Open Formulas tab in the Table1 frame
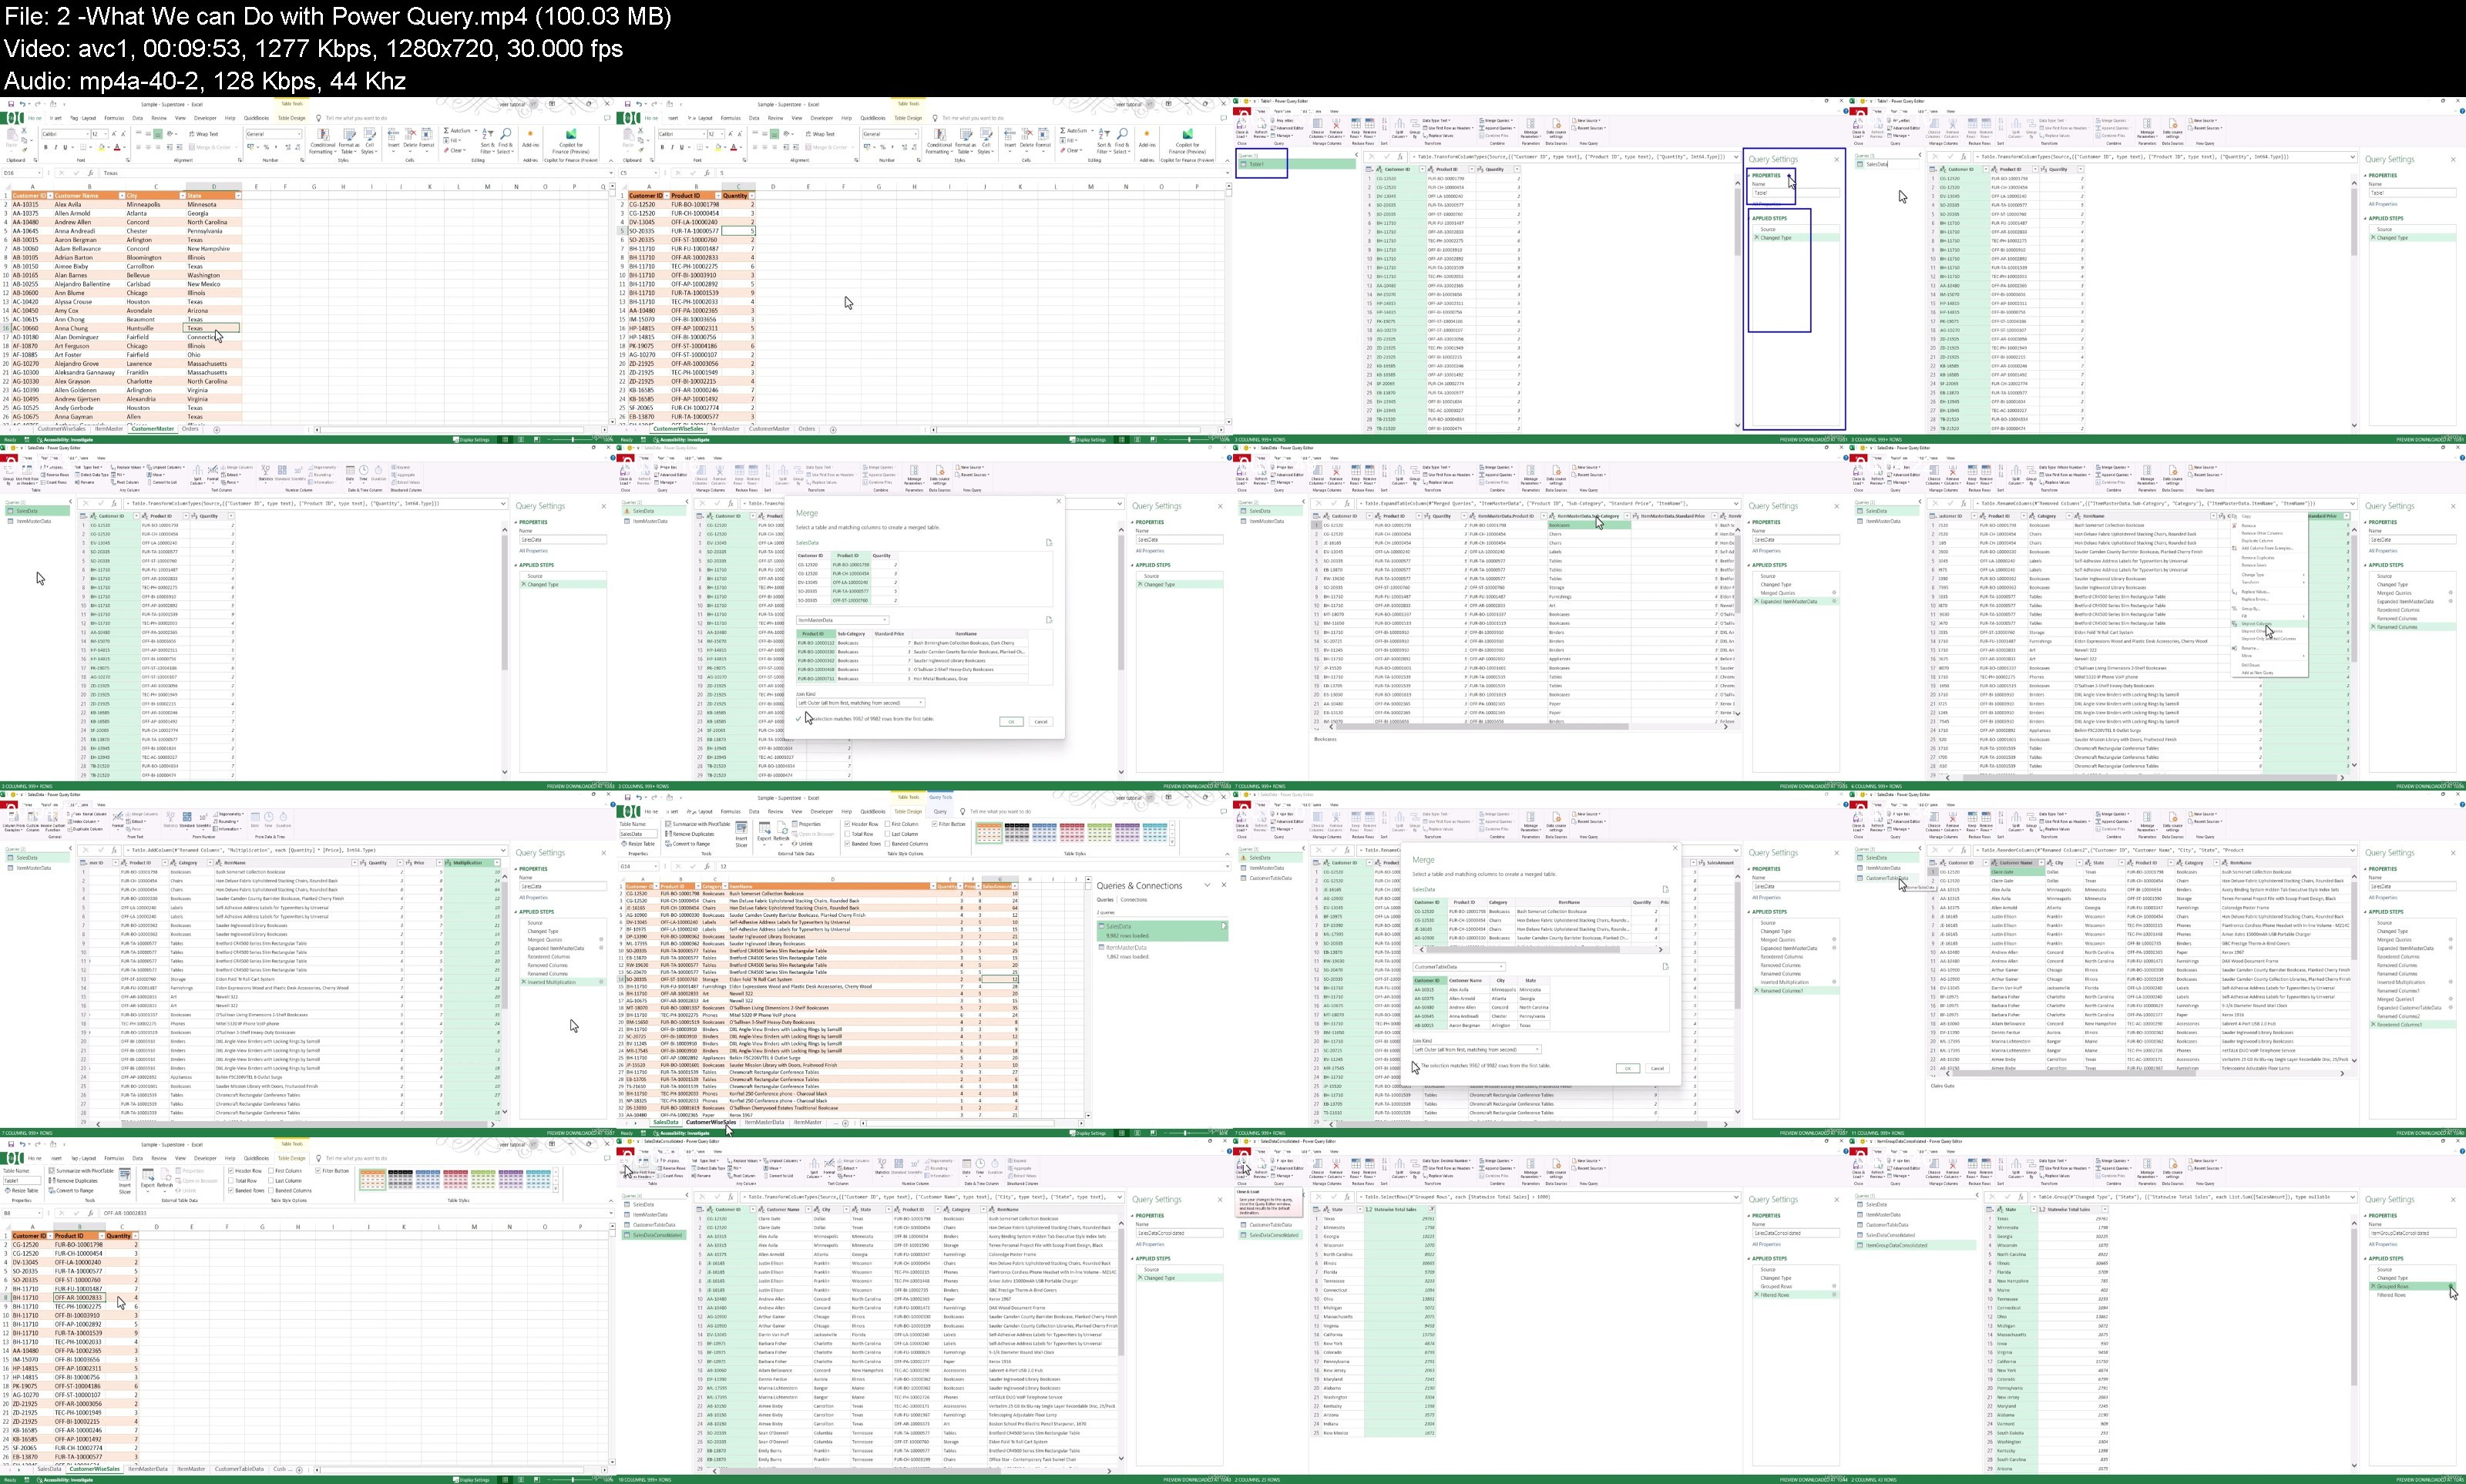This screenshot has height=1484, width=2466. [114, 1159]
